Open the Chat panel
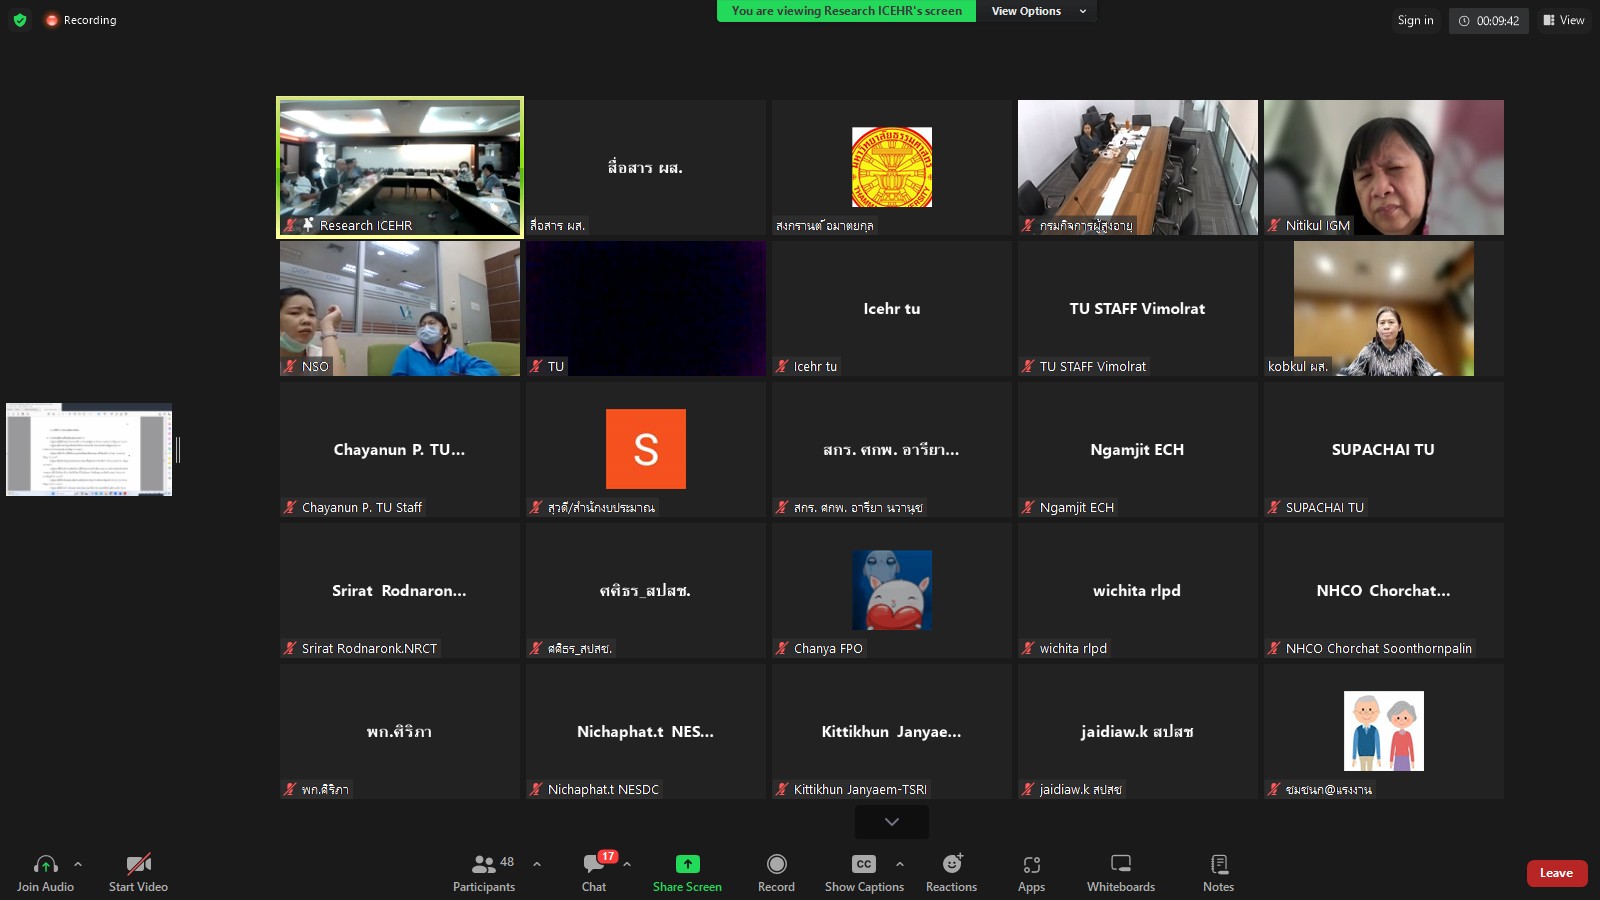The image size is (1600, 900). point(594,872)
